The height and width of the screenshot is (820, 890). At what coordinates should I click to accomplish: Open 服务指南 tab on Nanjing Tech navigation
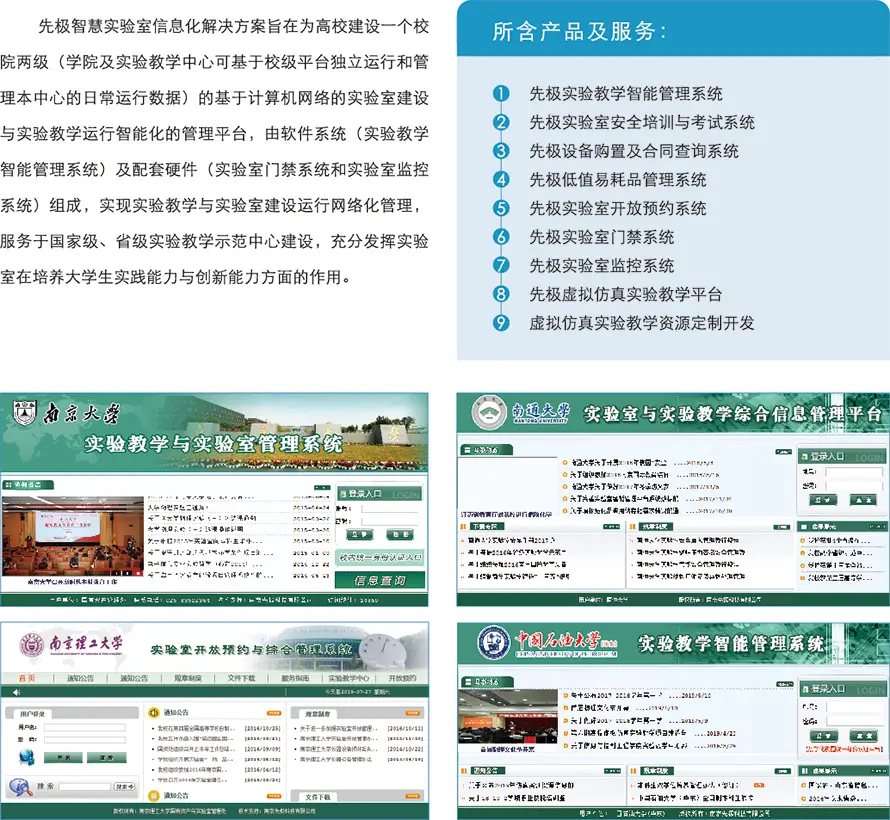(x=295, y=678)
